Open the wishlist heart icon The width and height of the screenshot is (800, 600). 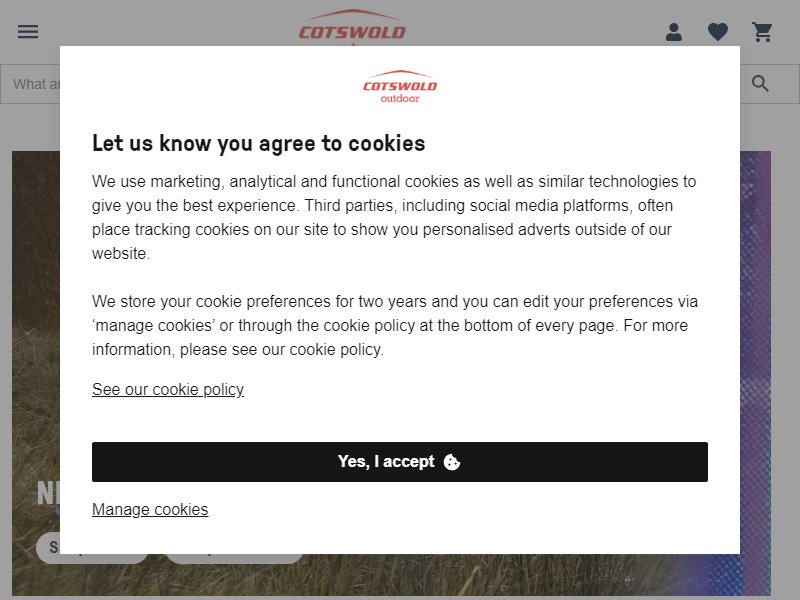coord(718,32)
